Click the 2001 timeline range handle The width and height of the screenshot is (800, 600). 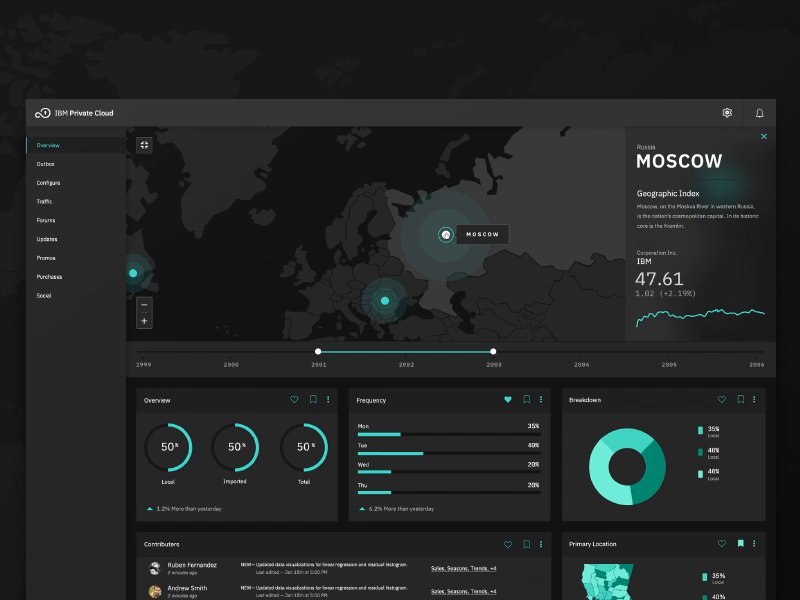tap(318, 352)
